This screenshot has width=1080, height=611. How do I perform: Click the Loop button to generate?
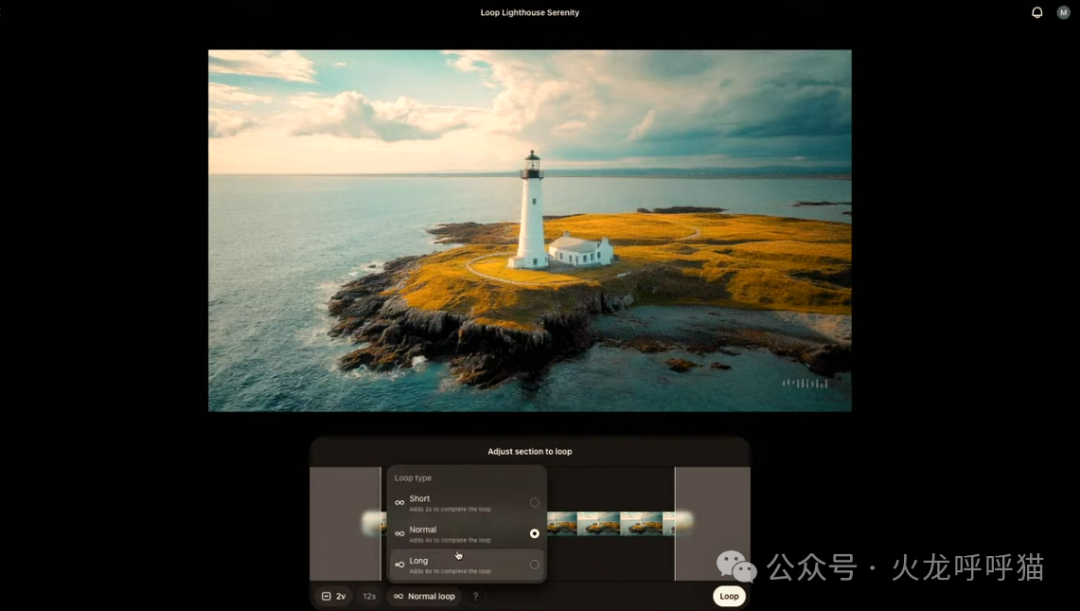(x=729, y=597)
